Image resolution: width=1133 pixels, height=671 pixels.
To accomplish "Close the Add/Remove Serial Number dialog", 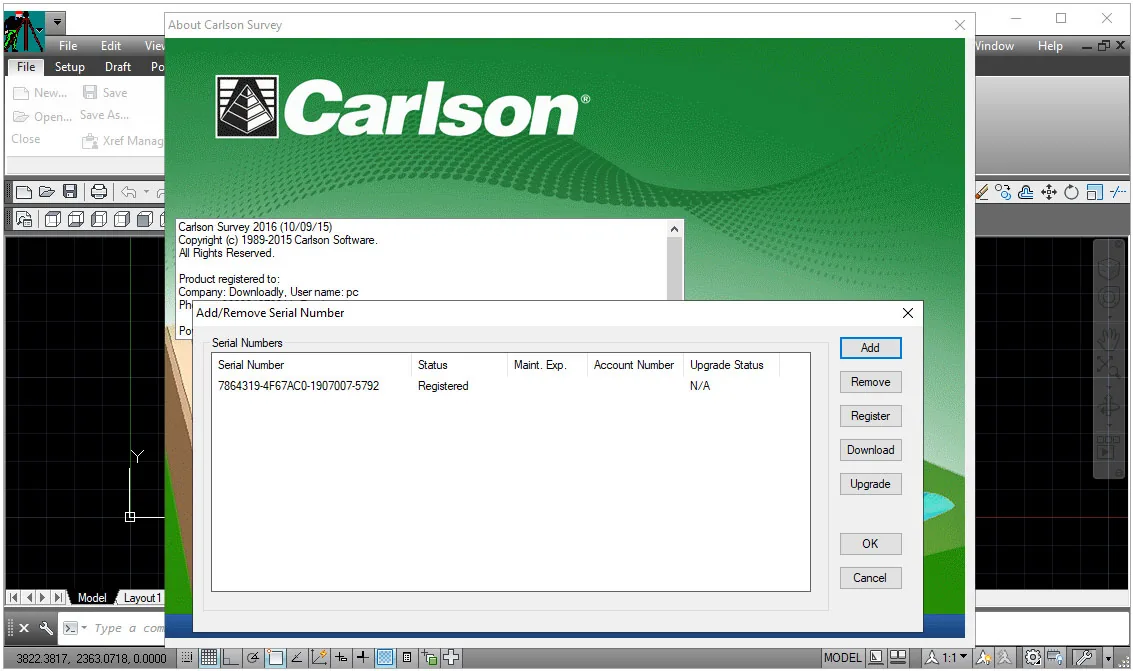I will coord(908,313).
